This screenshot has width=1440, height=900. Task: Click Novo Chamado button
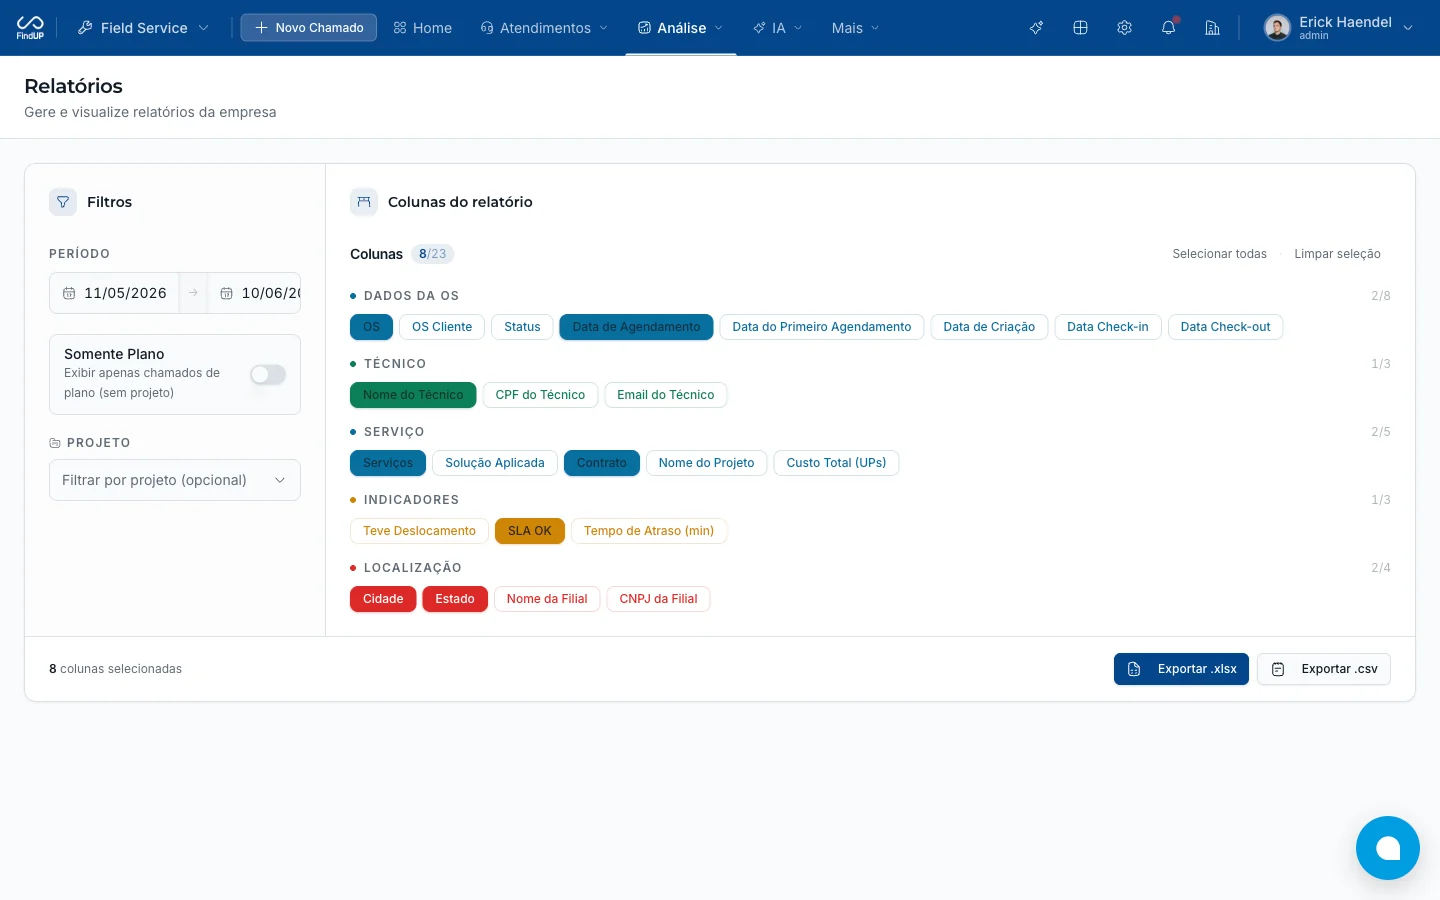click(309, 28)
